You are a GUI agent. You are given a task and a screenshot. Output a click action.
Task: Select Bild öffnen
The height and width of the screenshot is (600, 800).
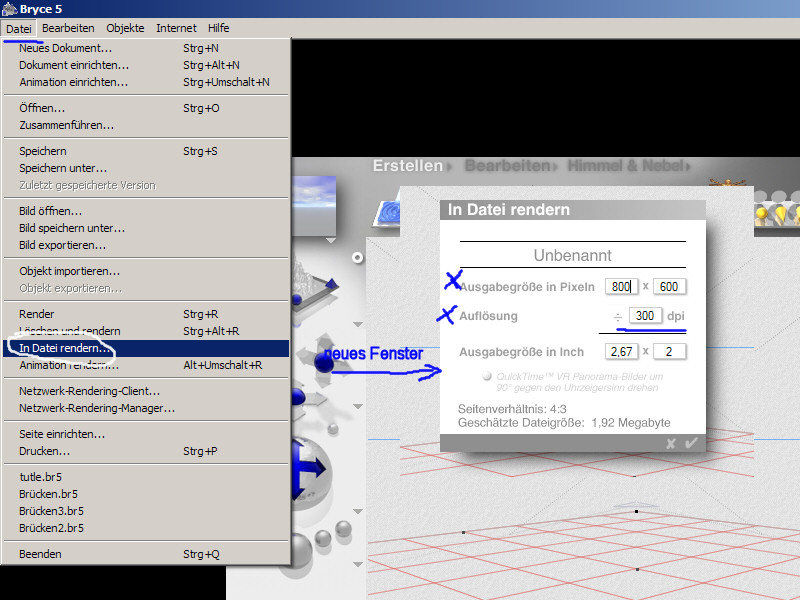146,211
